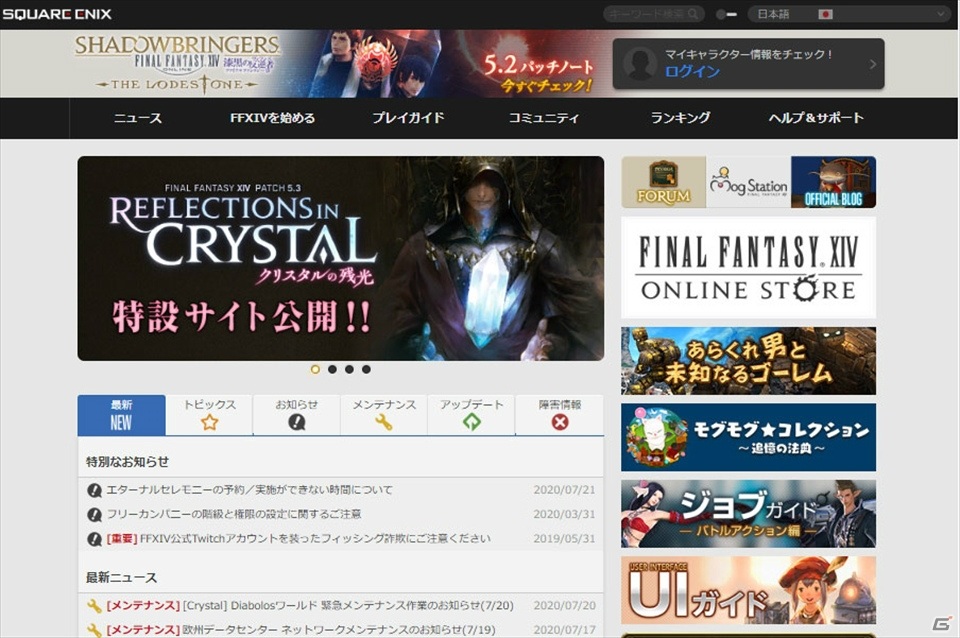Open the あらくれ男と未知なるゴーレム banner
960x638 pixels.
748,361
